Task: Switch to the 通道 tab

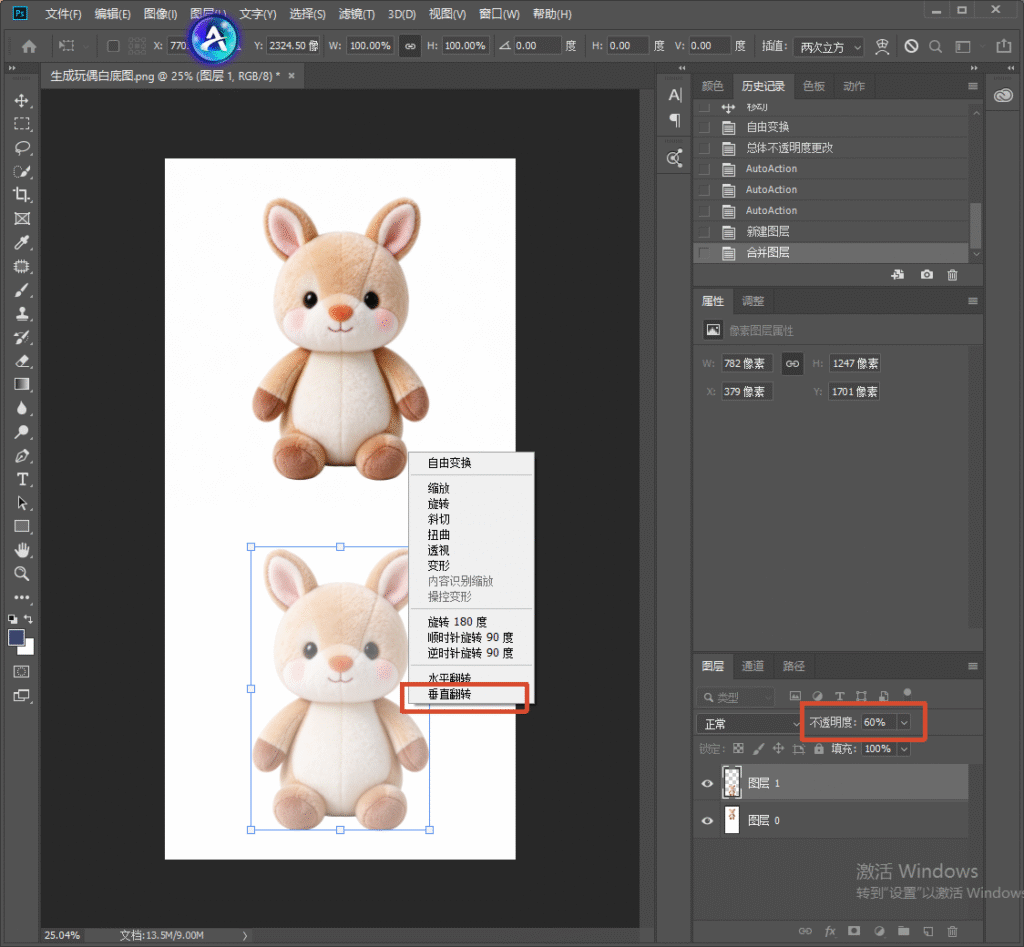Action: [753, 666]
